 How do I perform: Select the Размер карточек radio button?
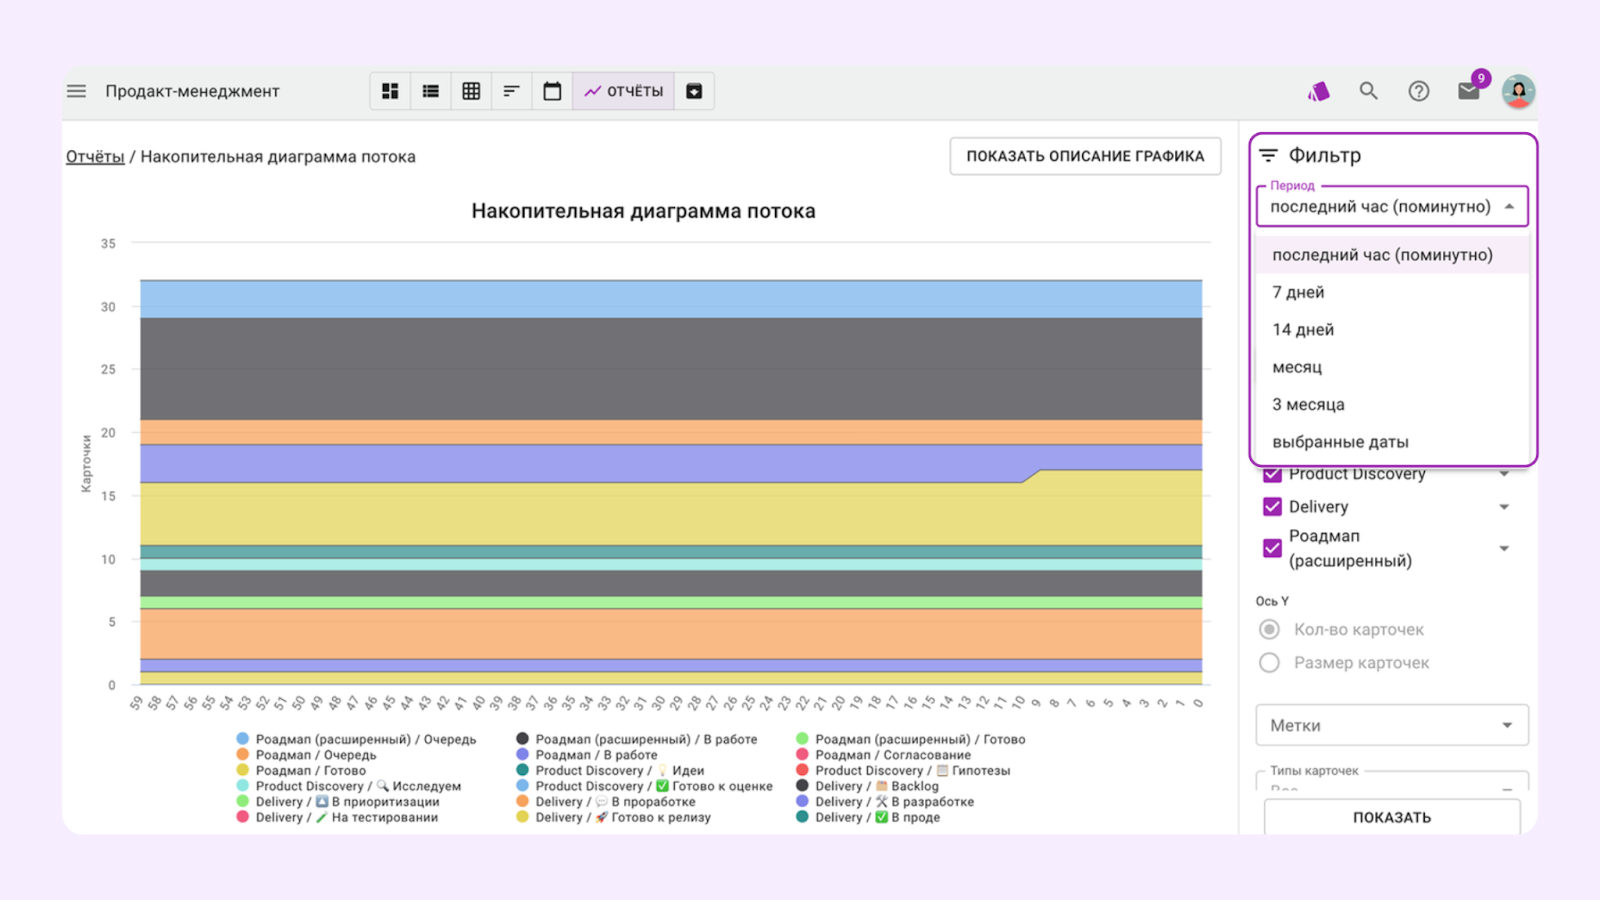pos(1269,662)
